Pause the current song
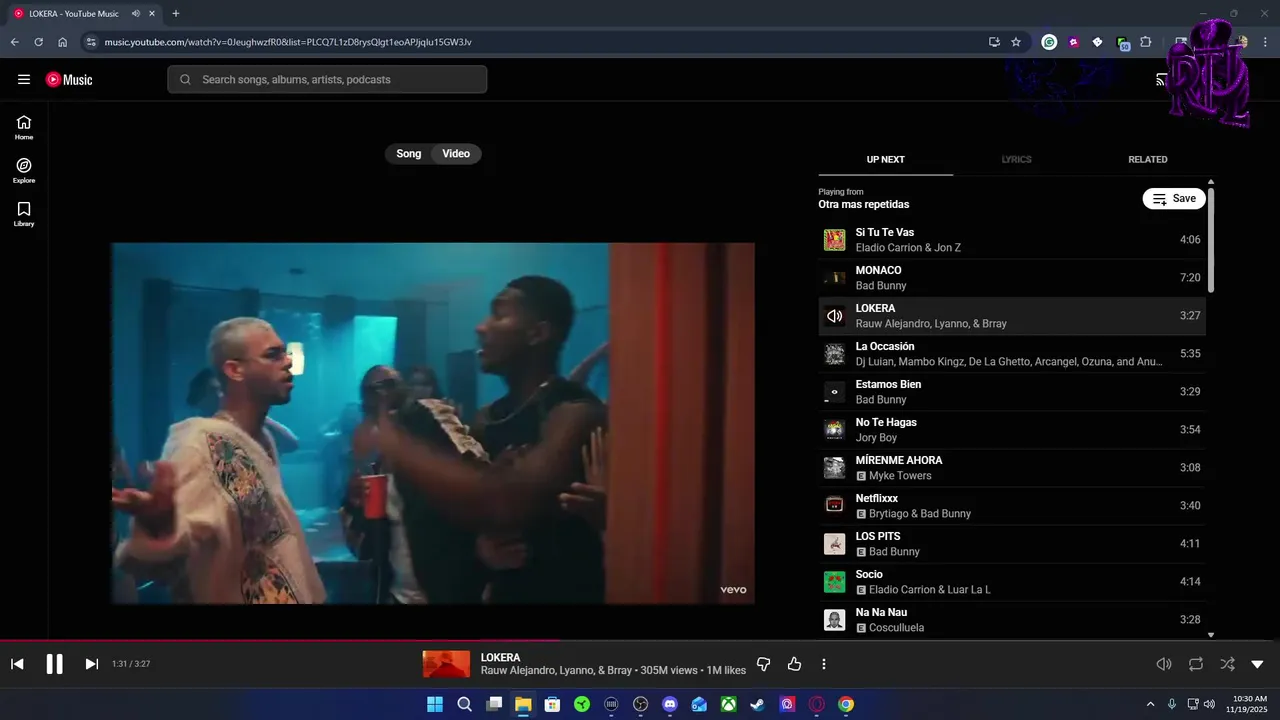Screen dimensions: 1280x720 (x=55, y=664)
